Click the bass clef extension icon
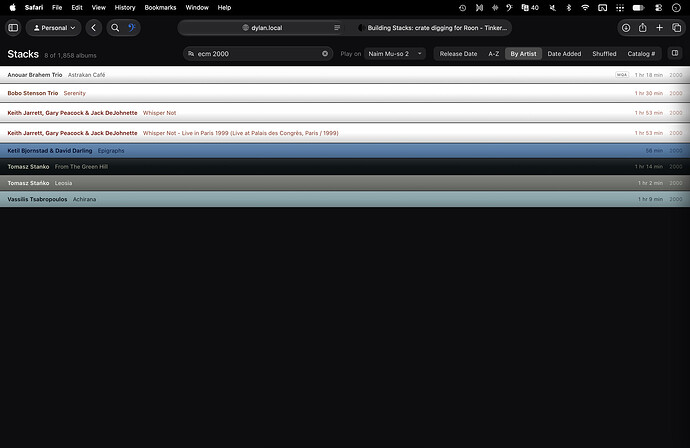The height and width of the screenshot is (448, 690). coord(132,28)
